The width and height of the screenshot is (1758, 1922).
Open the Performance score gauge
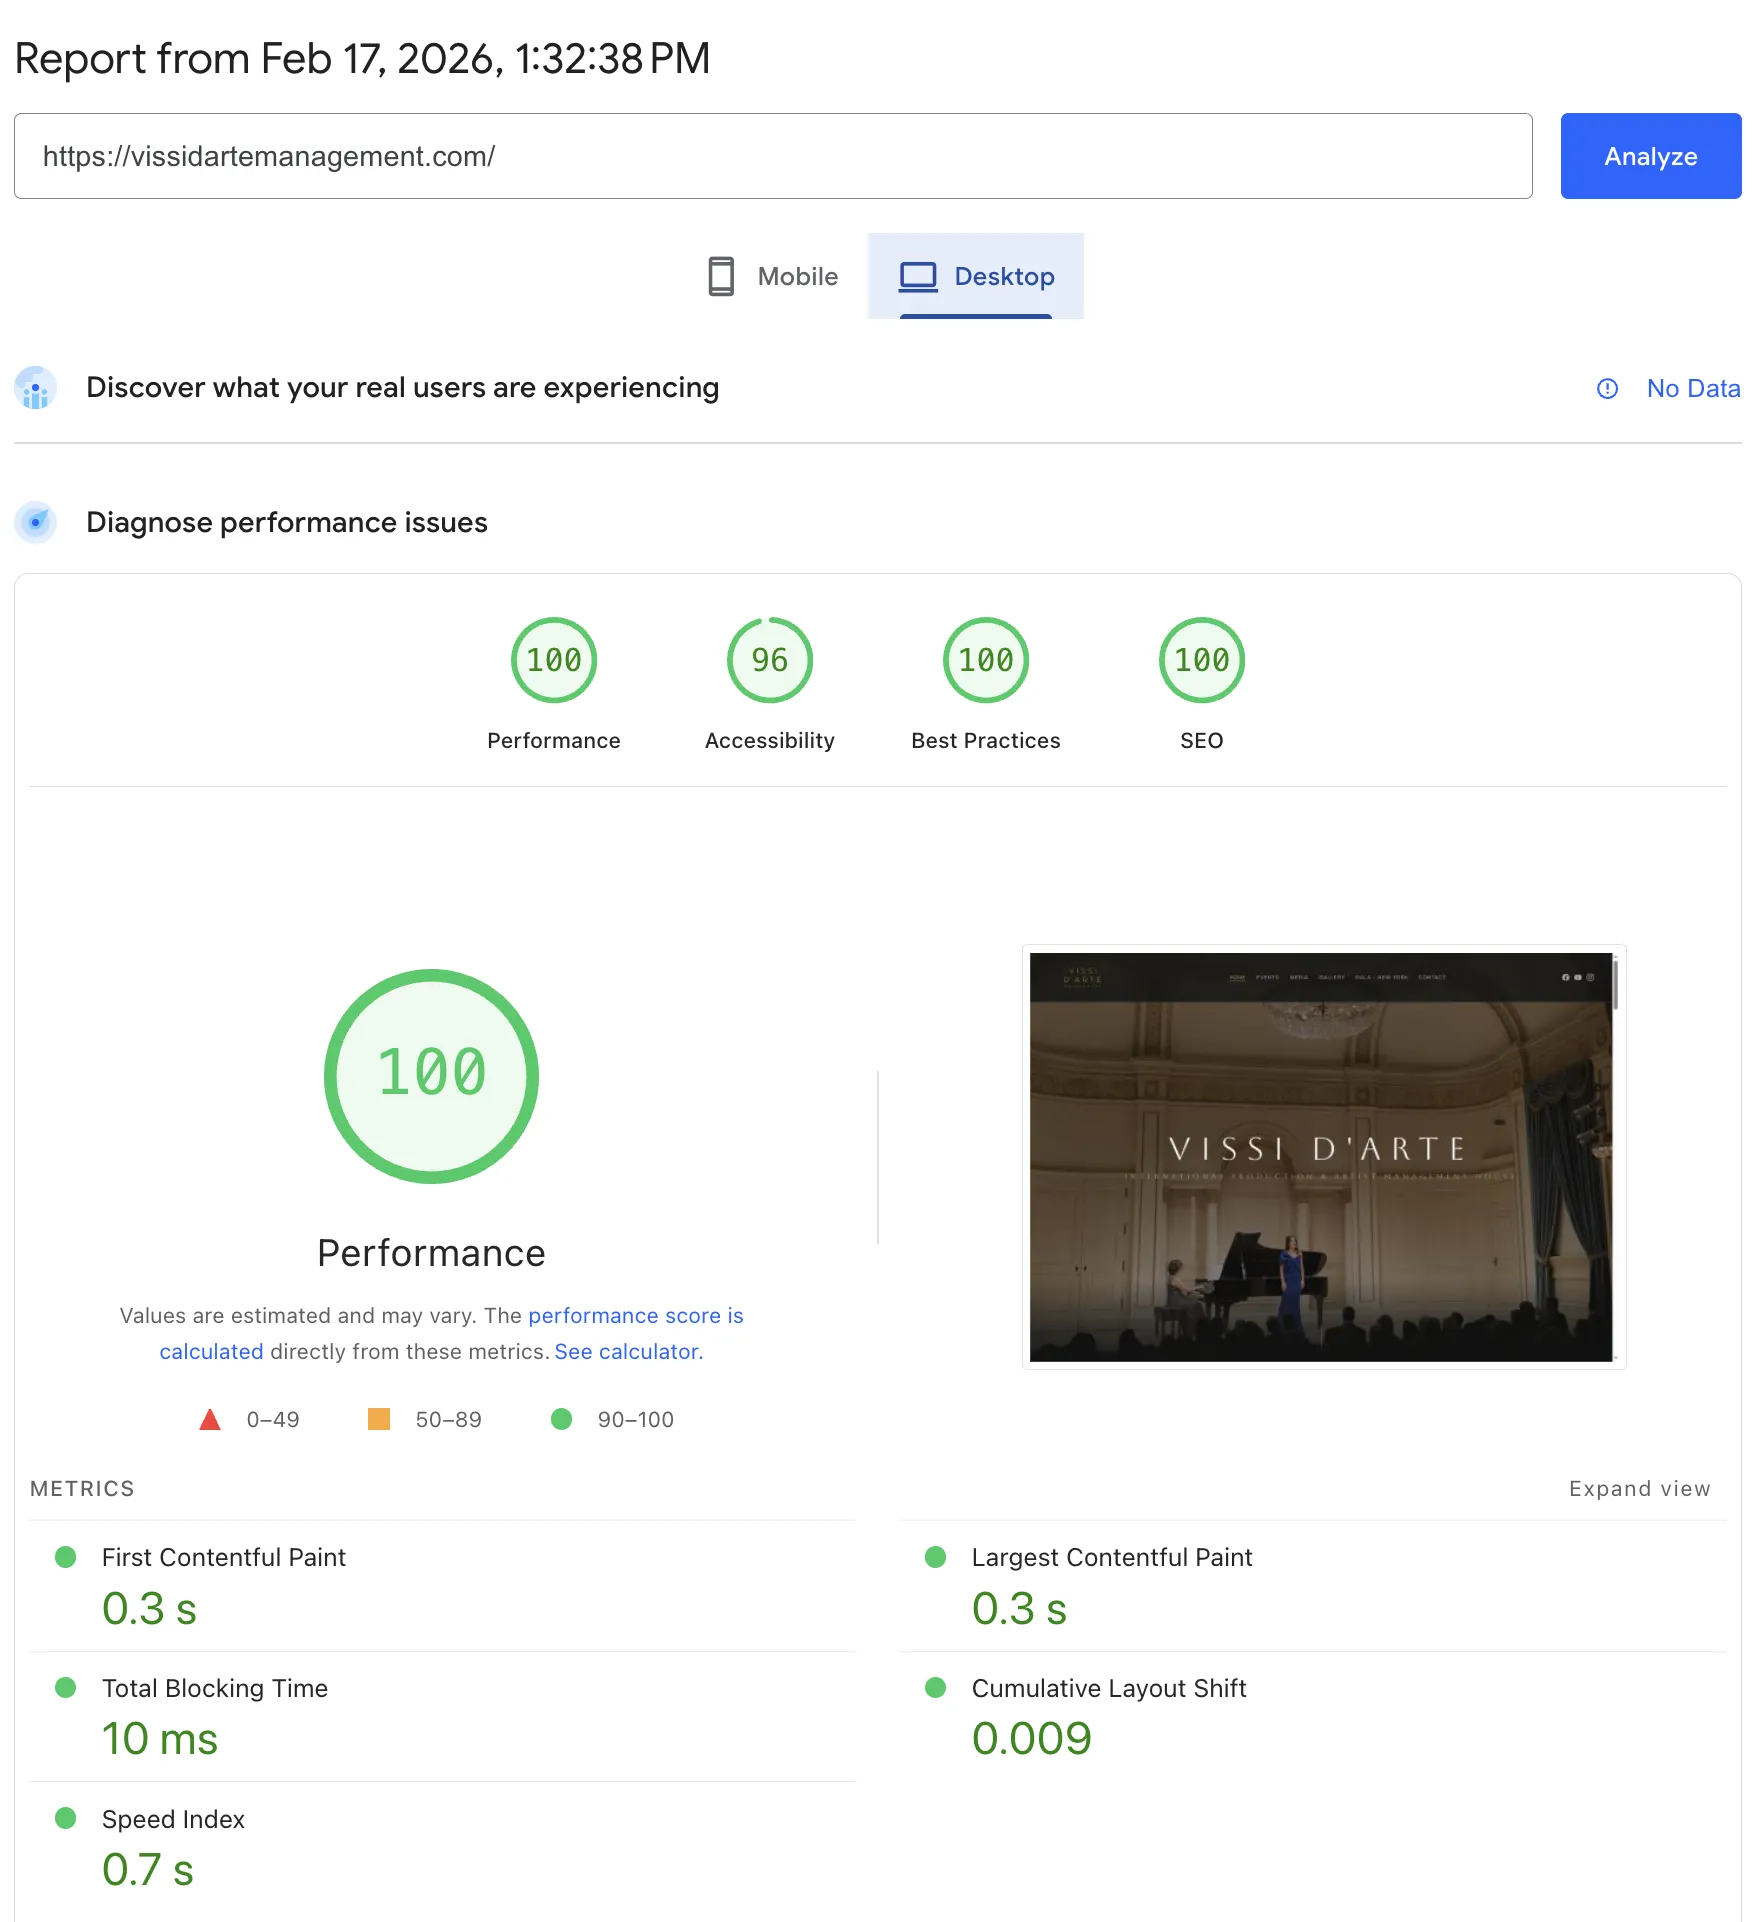click(x=553, y=659)
